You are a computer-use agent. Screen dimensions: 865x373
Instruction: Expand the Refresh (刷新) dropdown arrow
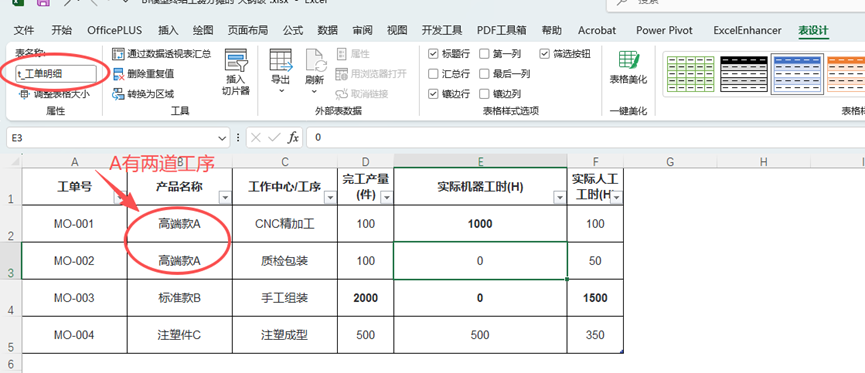click(x=314, y=92)
